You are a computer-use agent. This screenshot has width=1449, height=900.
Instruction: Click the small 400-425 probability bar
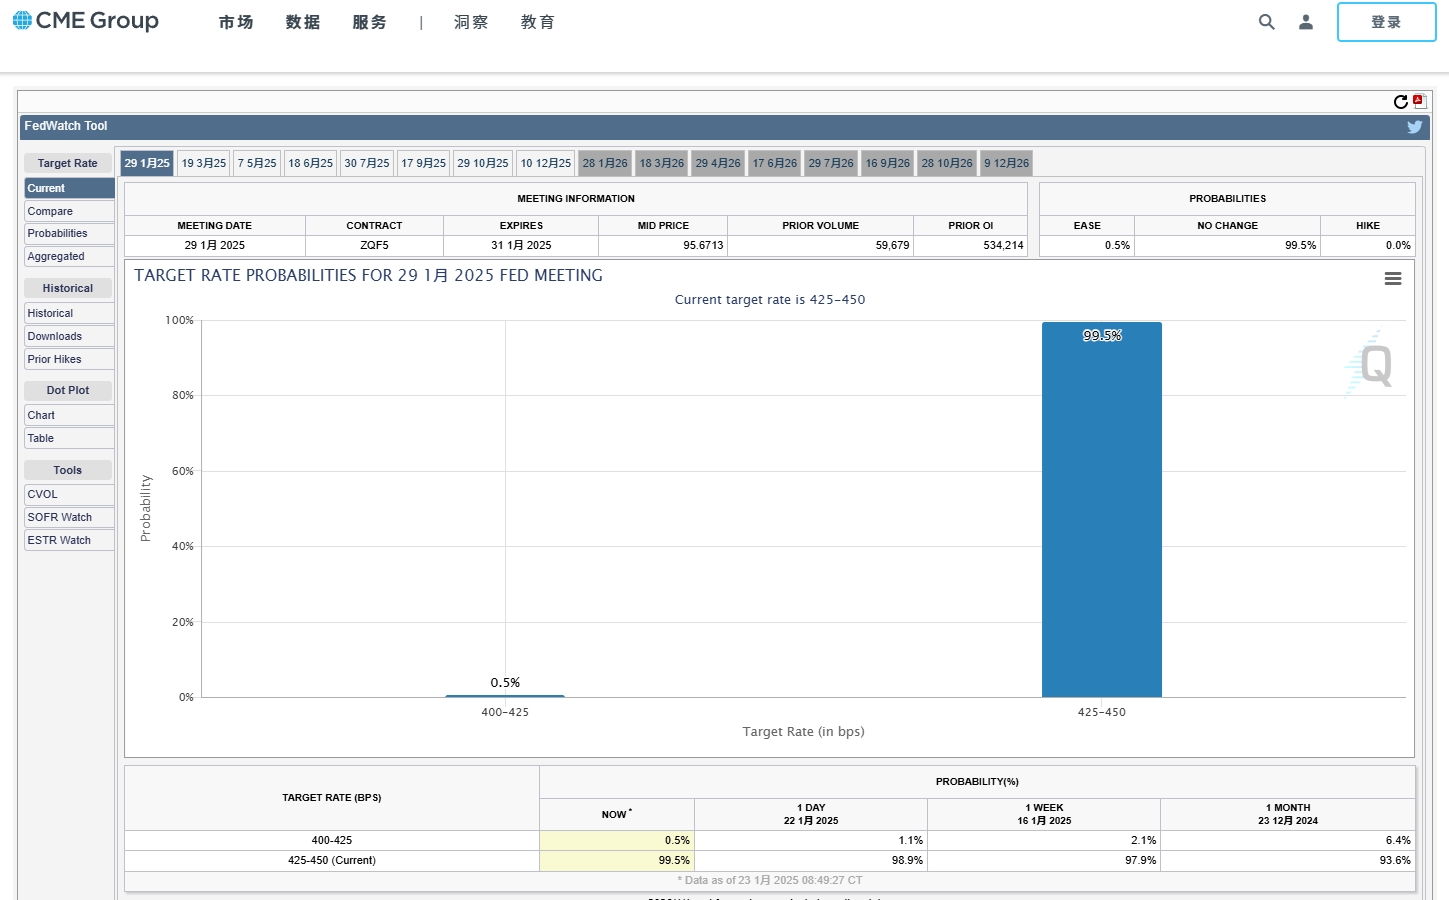pyautogui.click(x=505, y=696)
